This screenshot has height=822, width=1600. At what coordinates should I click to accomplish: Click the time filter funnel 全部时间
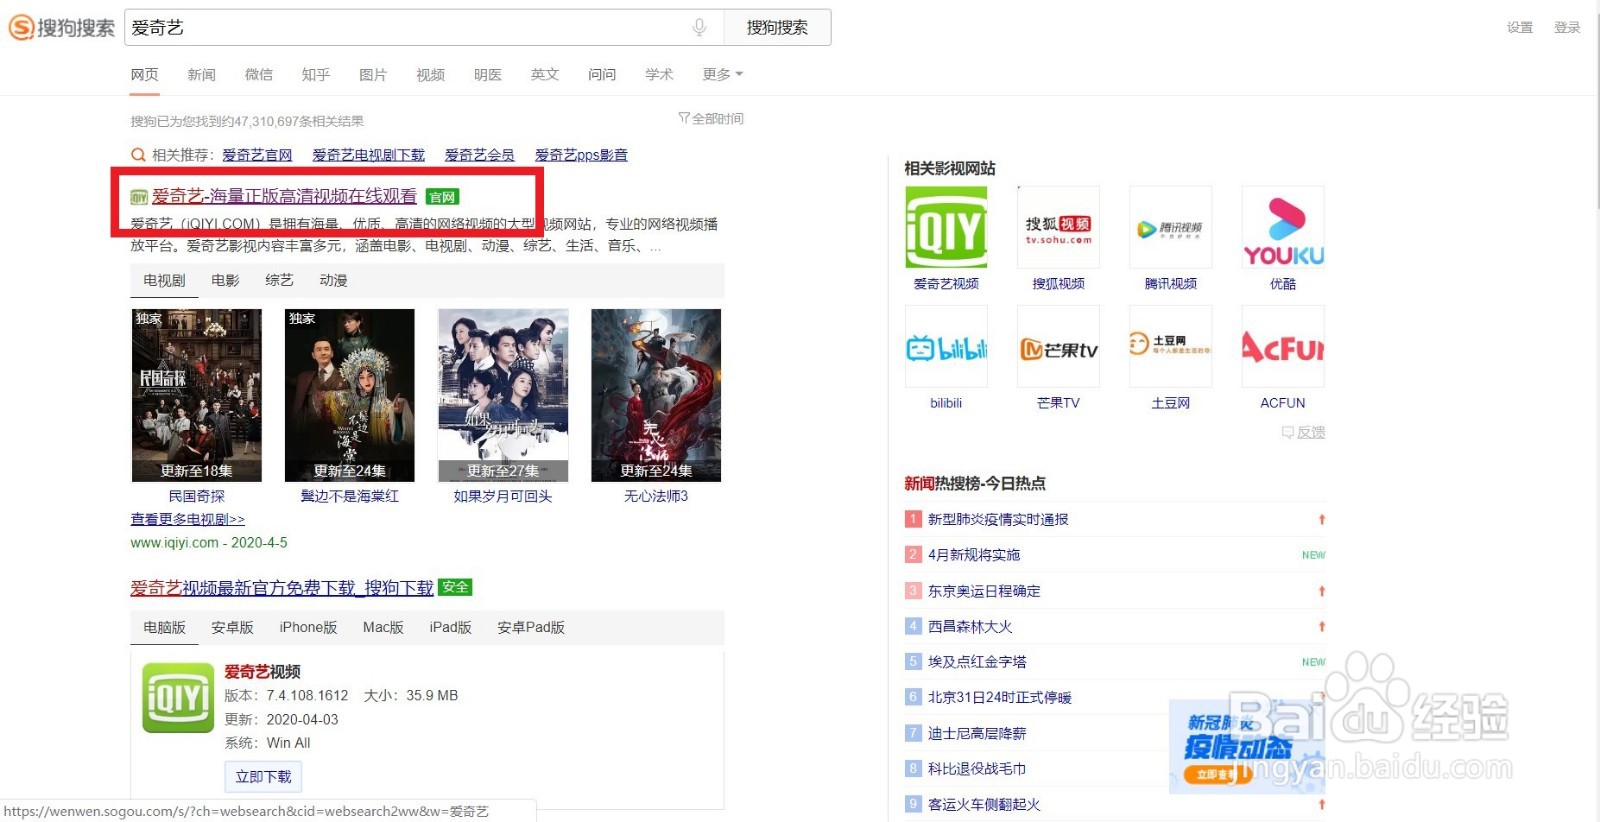[711, 118]
